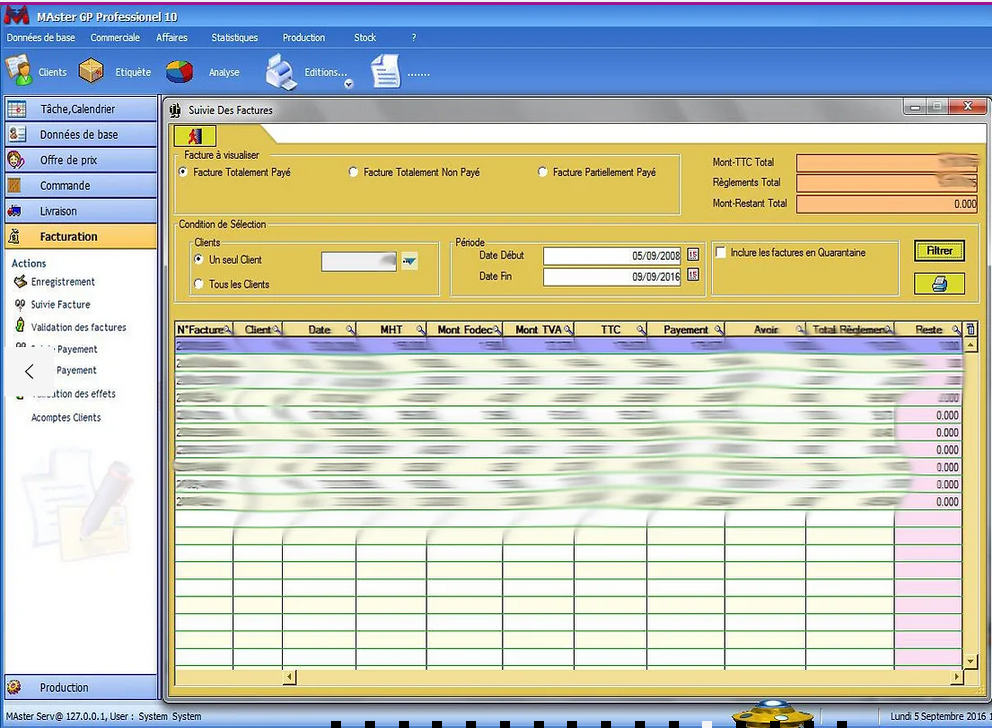The image size is (992, 728).
Task: Click the yellow print button below Filtrer
Action: (939, 284)
